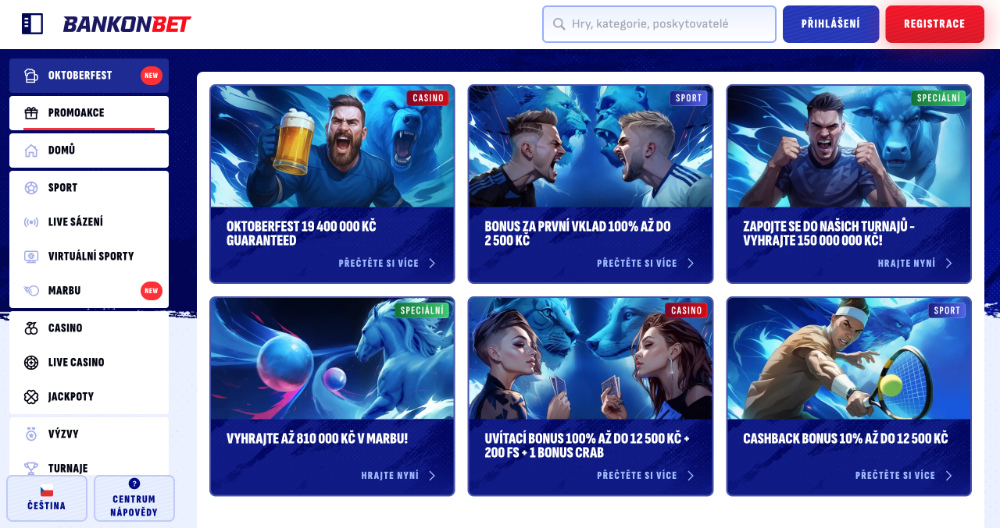Click the title Oktoberfest 19 400 000 Kč Guaranteed

tap(301, 233)
